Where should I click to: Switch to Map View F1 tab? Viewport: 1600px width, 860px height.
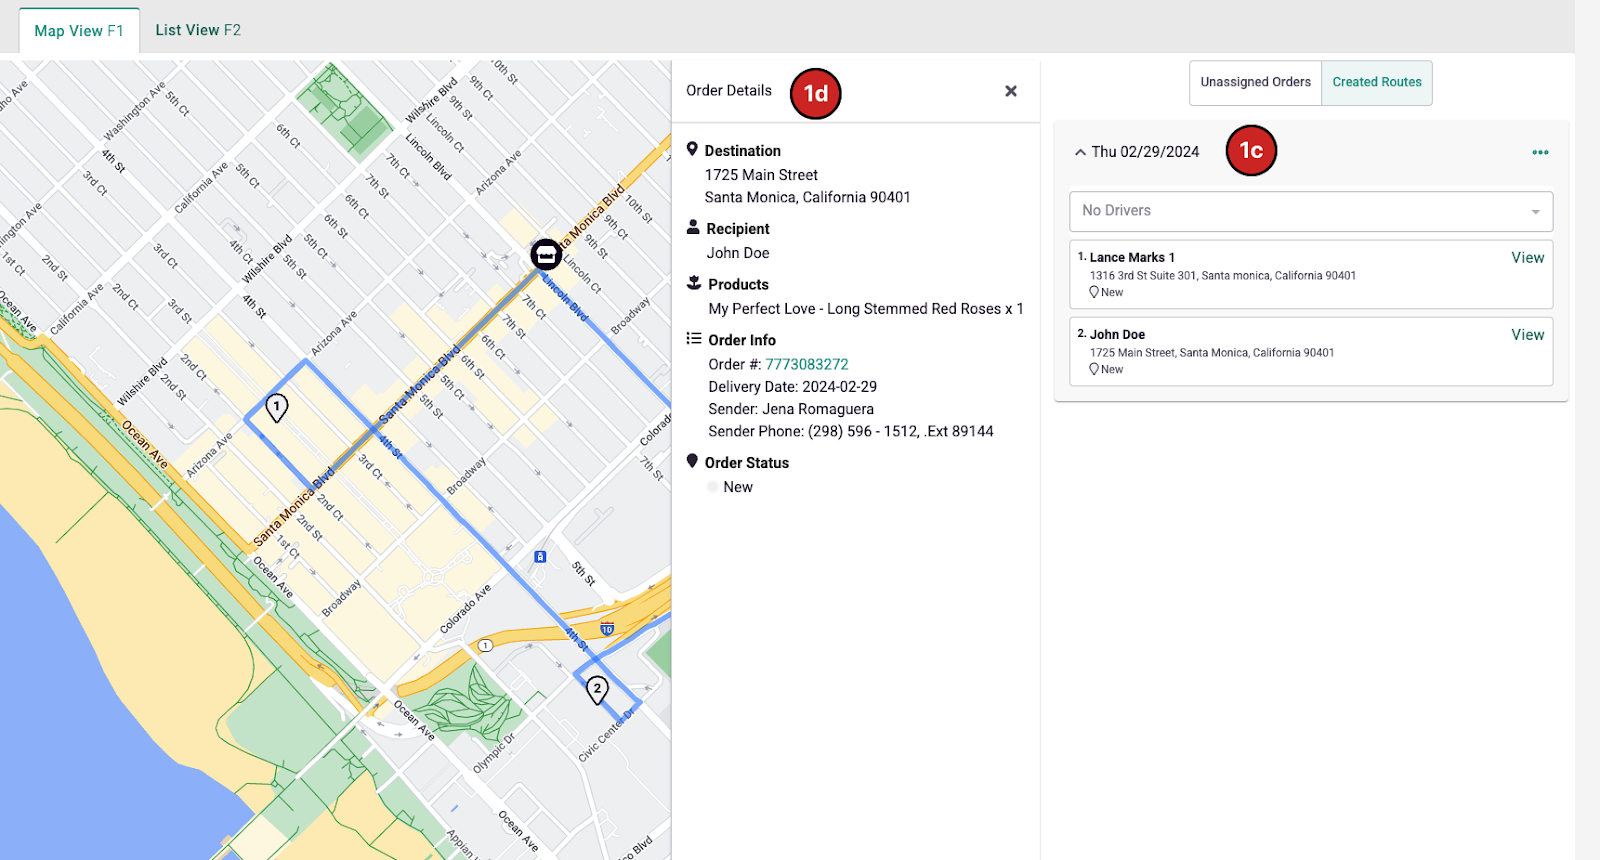click(x=79, y=31)
